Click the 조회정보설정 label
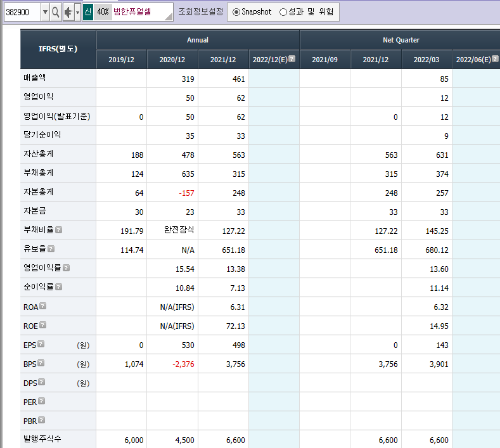Image resolution: width=500 pixels, height=448 pixels. [x=200, y=12]
